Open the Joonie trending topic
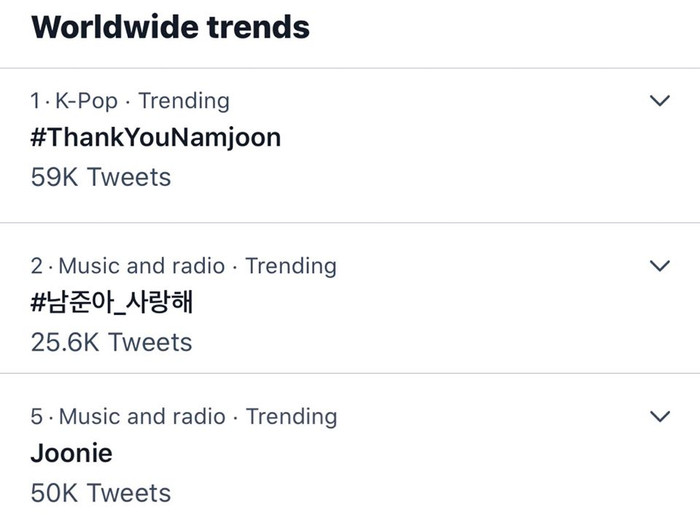700x527 pixels. (x=71, y=453)
